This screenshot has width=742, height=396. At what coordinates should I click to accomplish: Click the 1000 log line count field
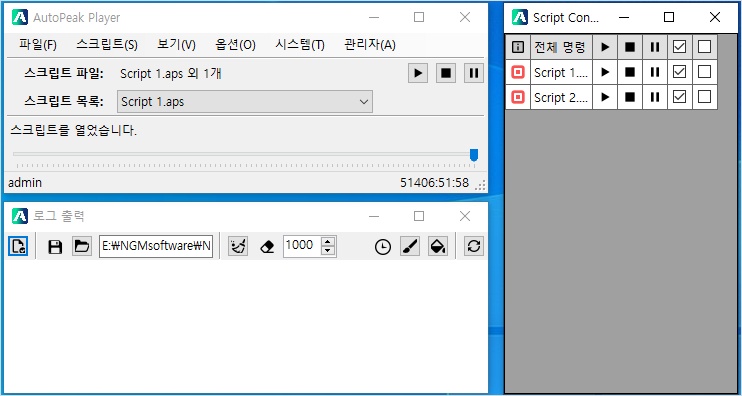(302, 246)
